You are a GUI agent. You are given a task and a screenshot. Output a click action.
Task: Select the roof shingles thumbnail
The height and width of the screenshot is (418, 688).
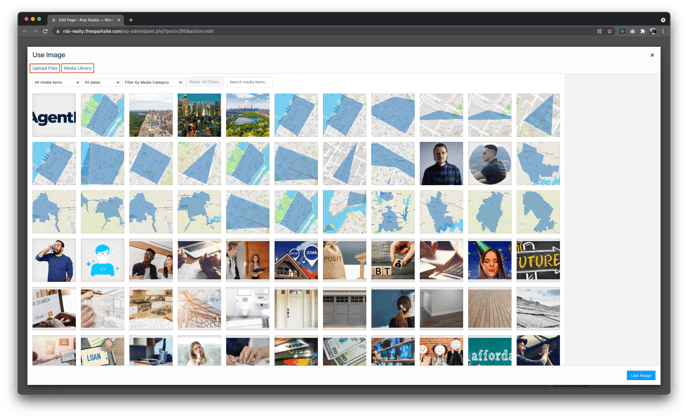[538, 308]
